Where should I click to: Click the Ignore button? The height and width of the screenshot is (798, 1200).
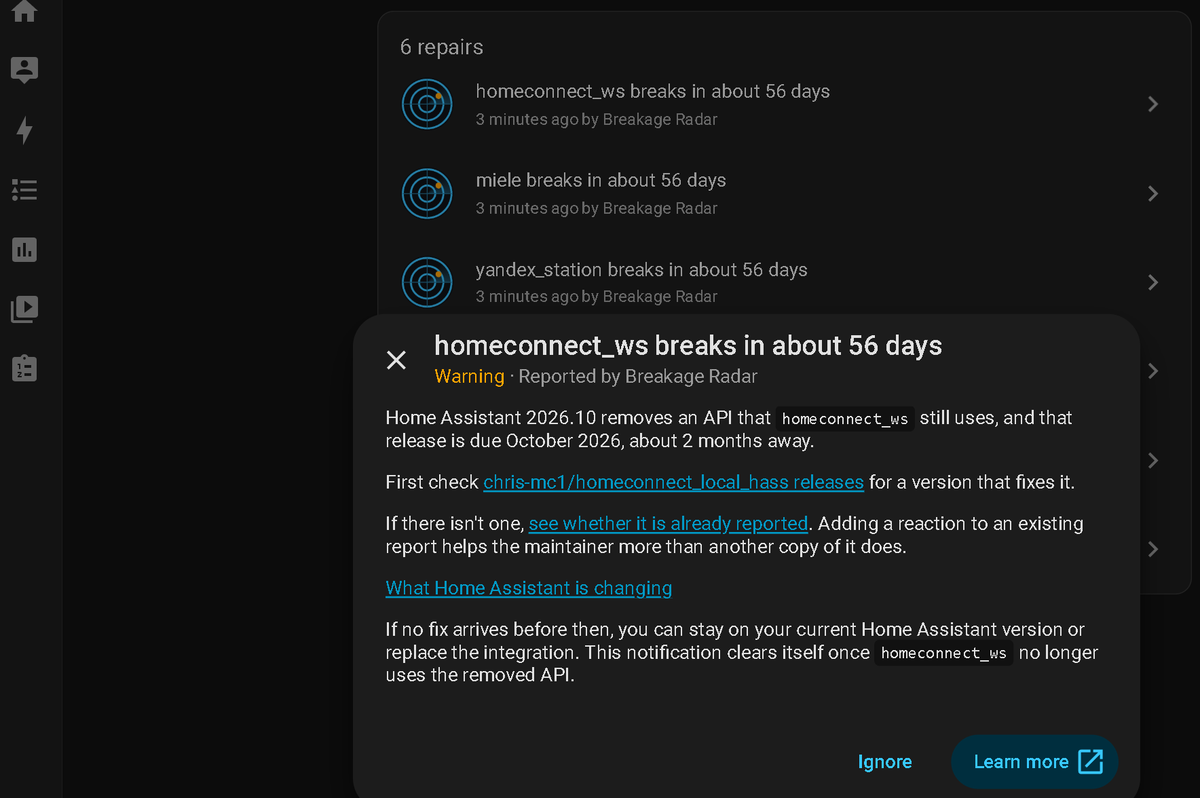(885, 762)
